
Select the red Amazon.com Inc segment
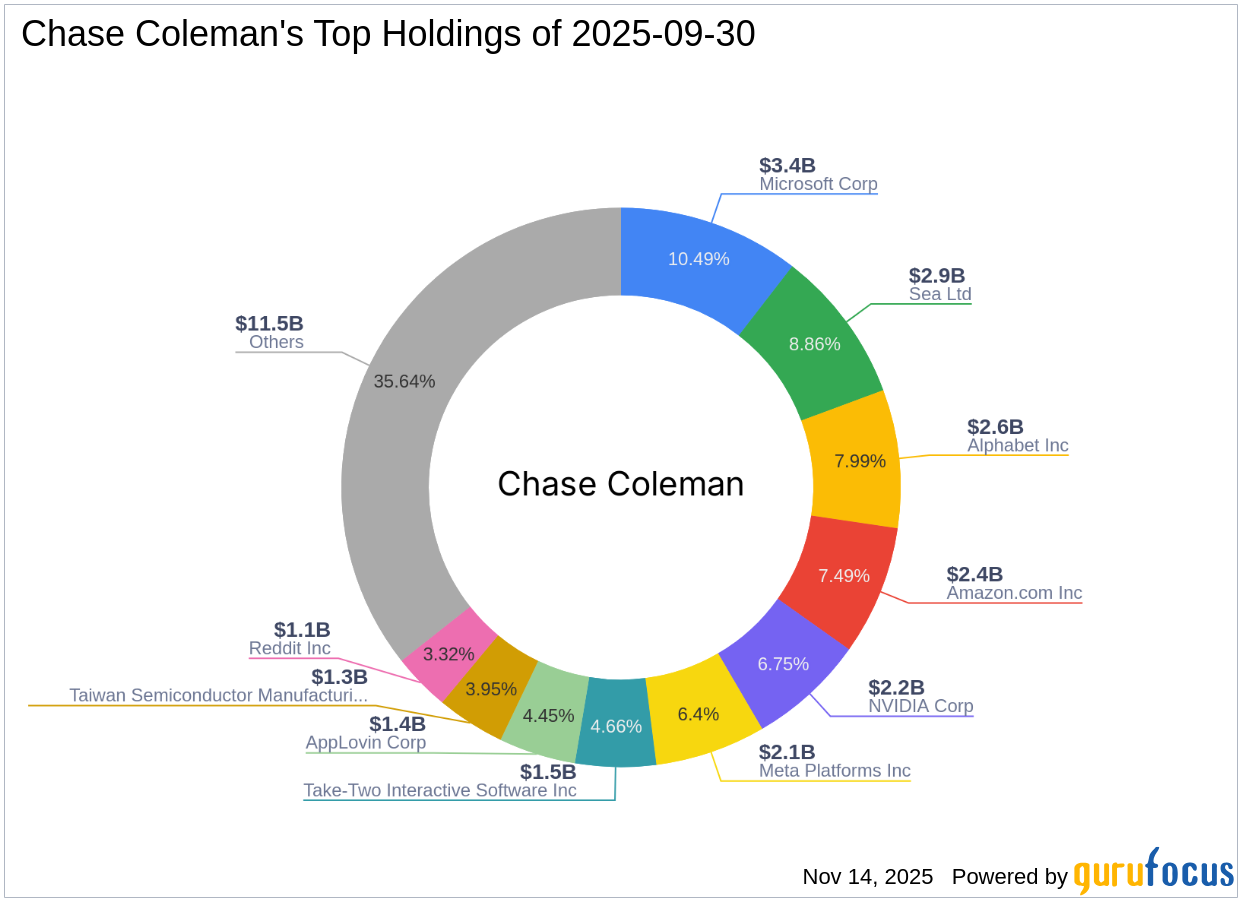click(843, 576)
